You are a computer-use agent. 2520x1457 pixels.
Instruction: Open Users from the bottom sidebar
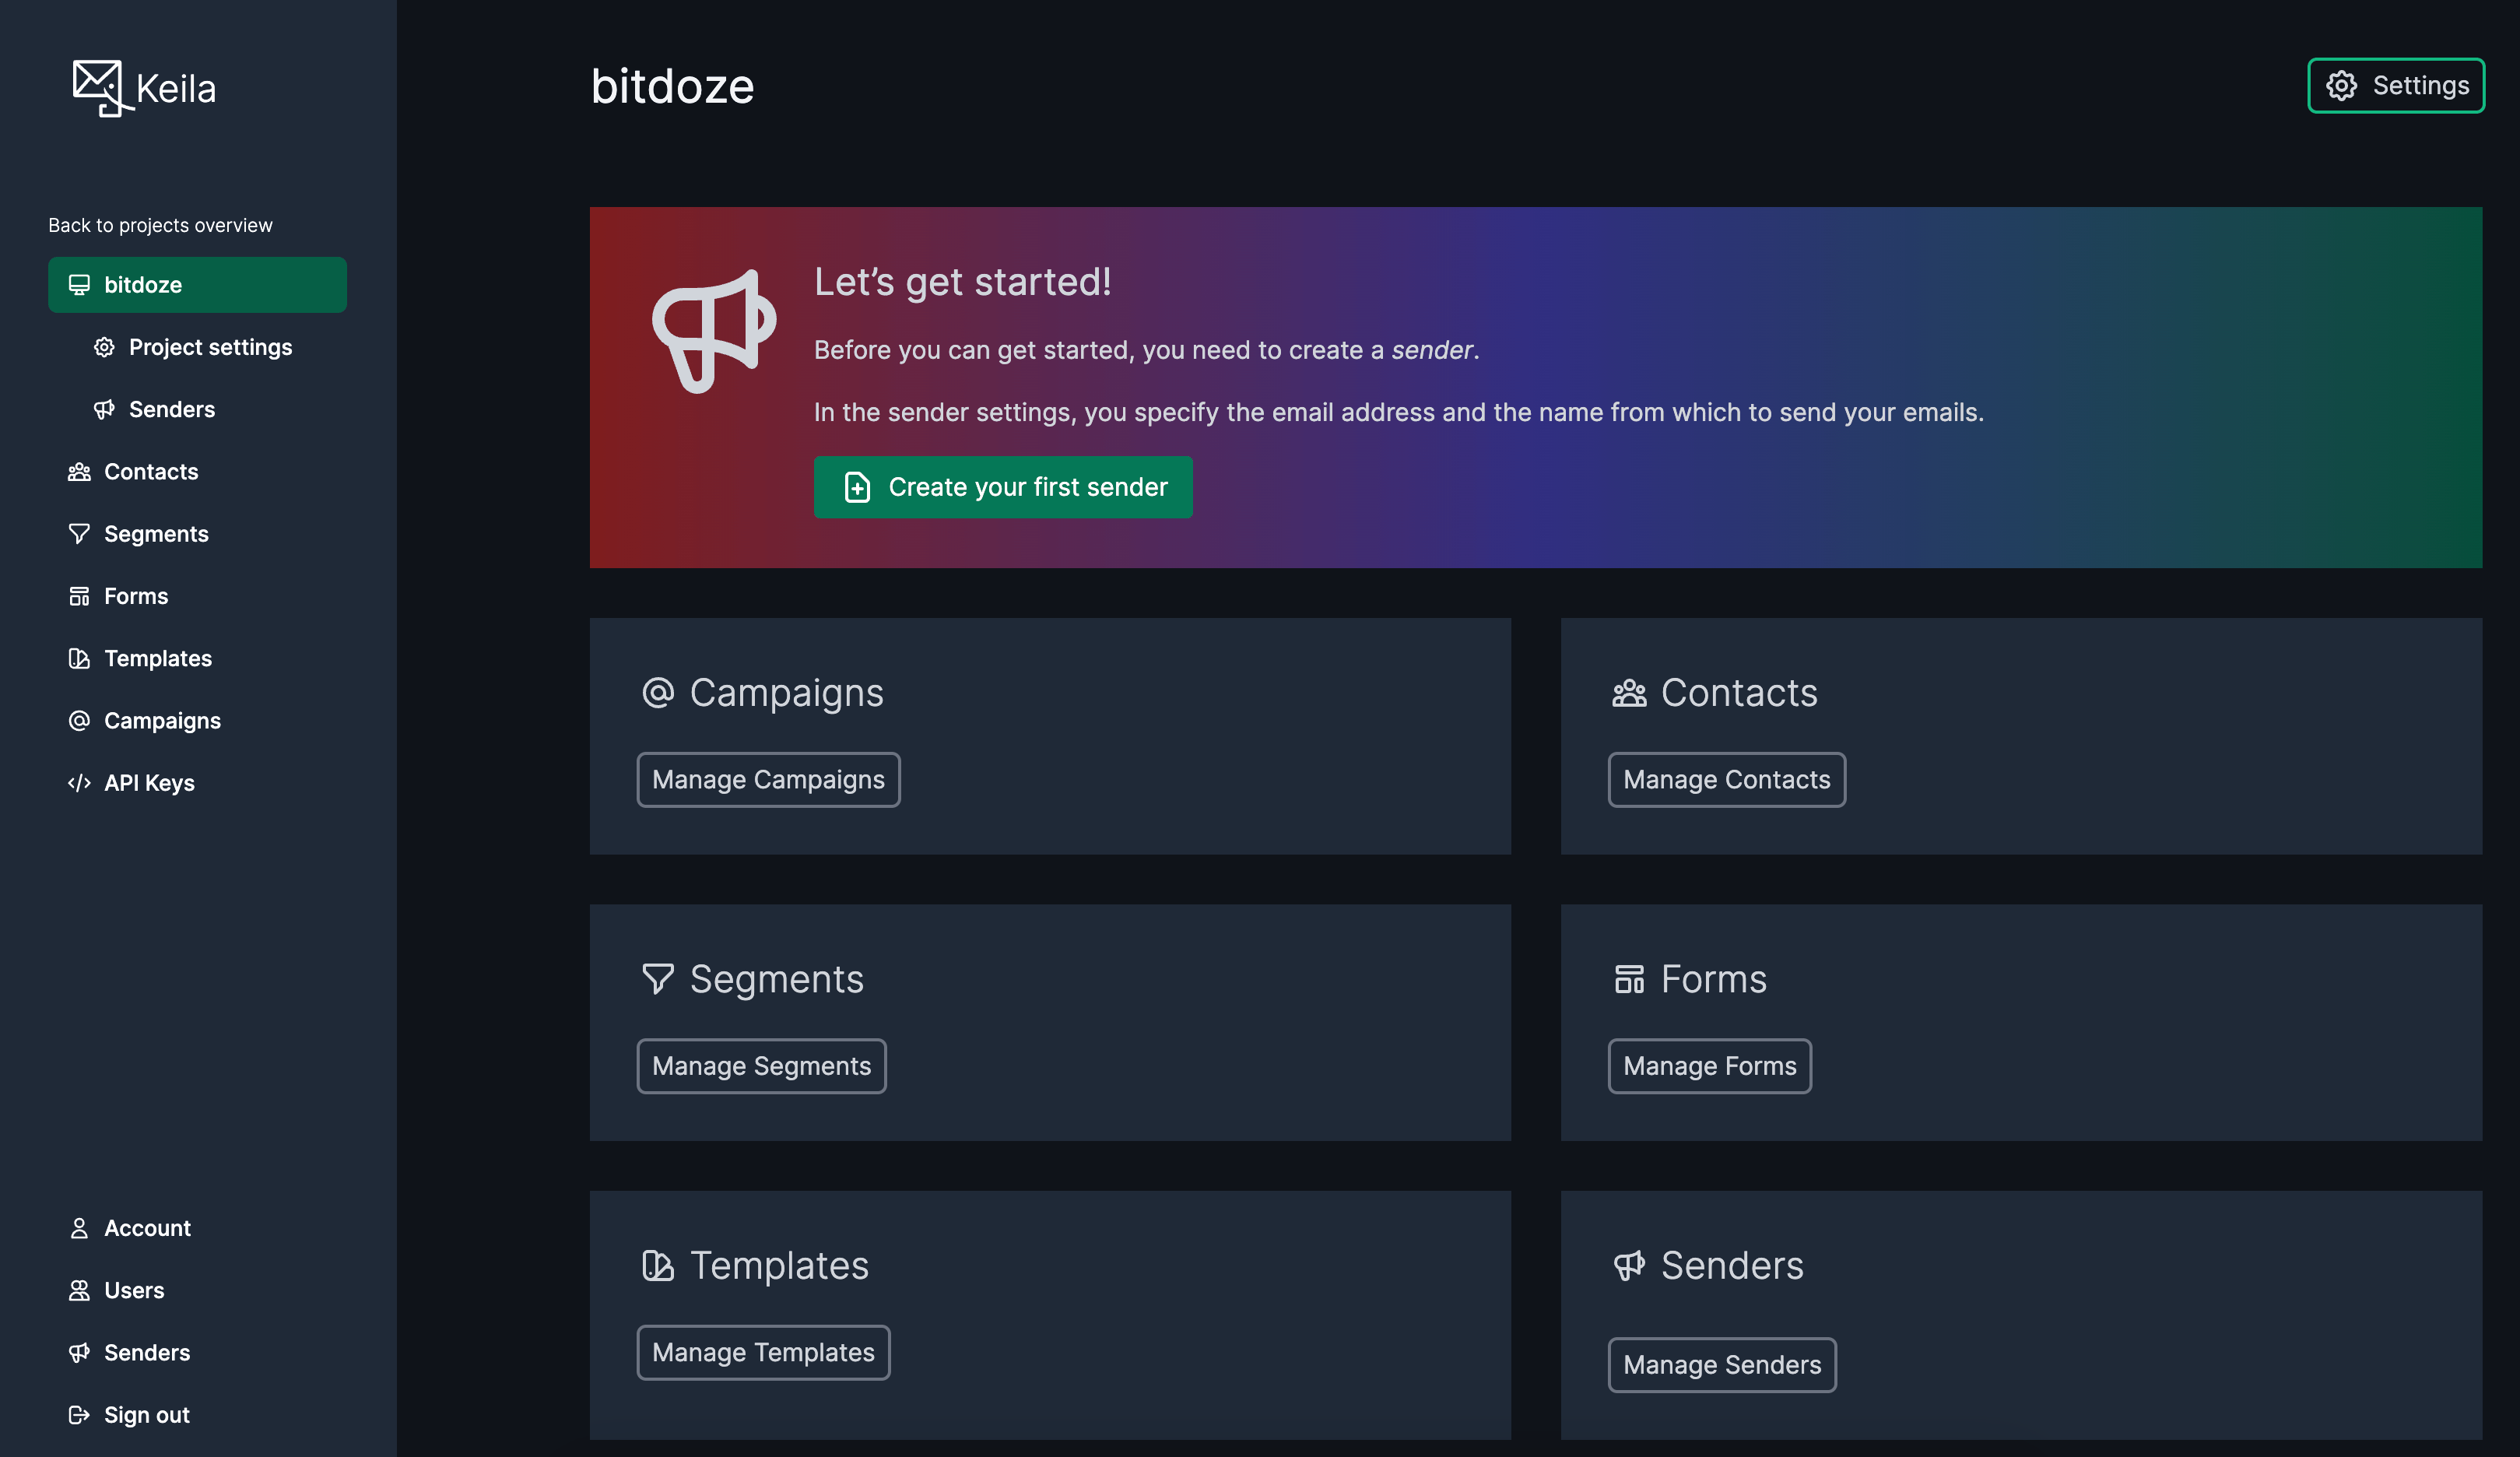(80, 1290)
